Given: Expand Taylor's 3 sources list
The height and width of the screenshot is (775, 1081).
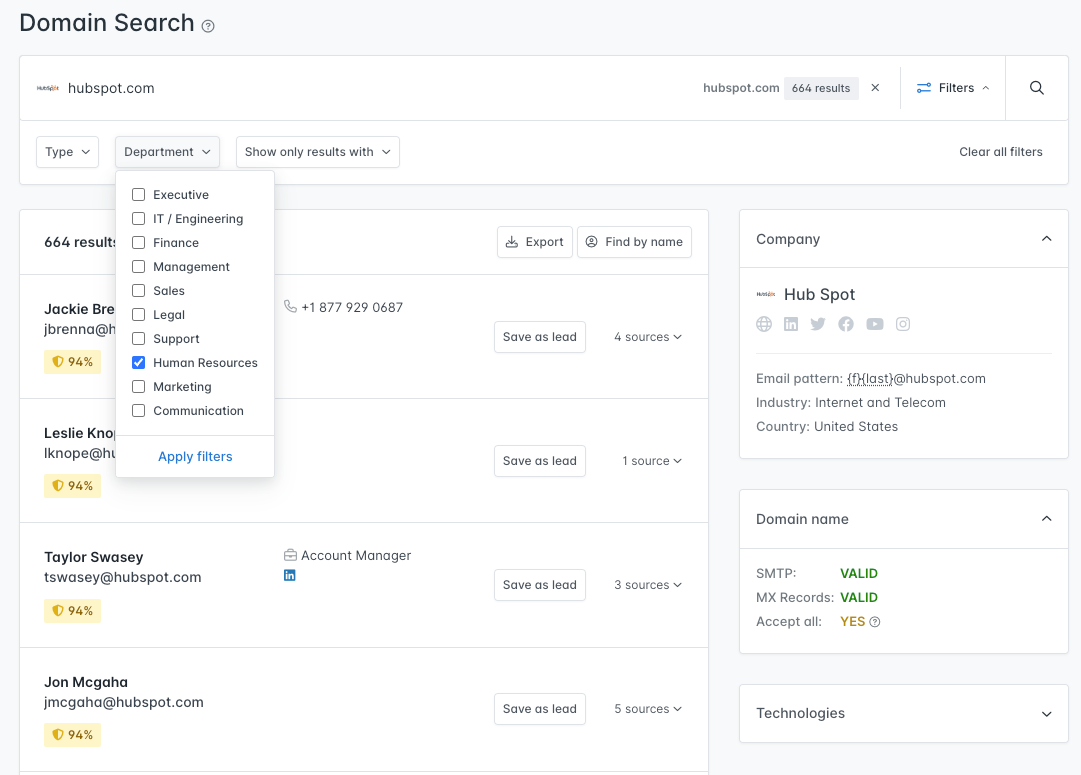Looking at the screenshot, I should click(x=648, y=585).
